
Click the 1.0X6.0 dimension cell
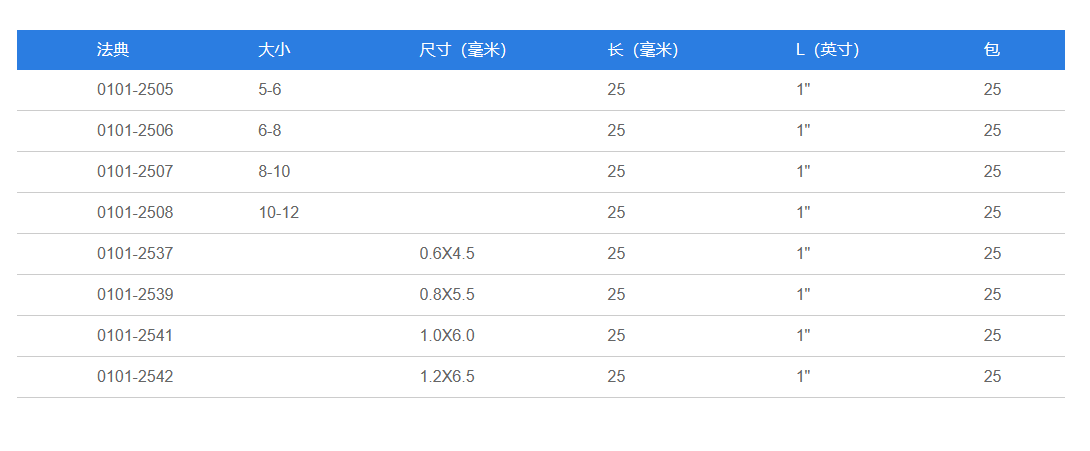pyautogui.click(x=447, y=336)
